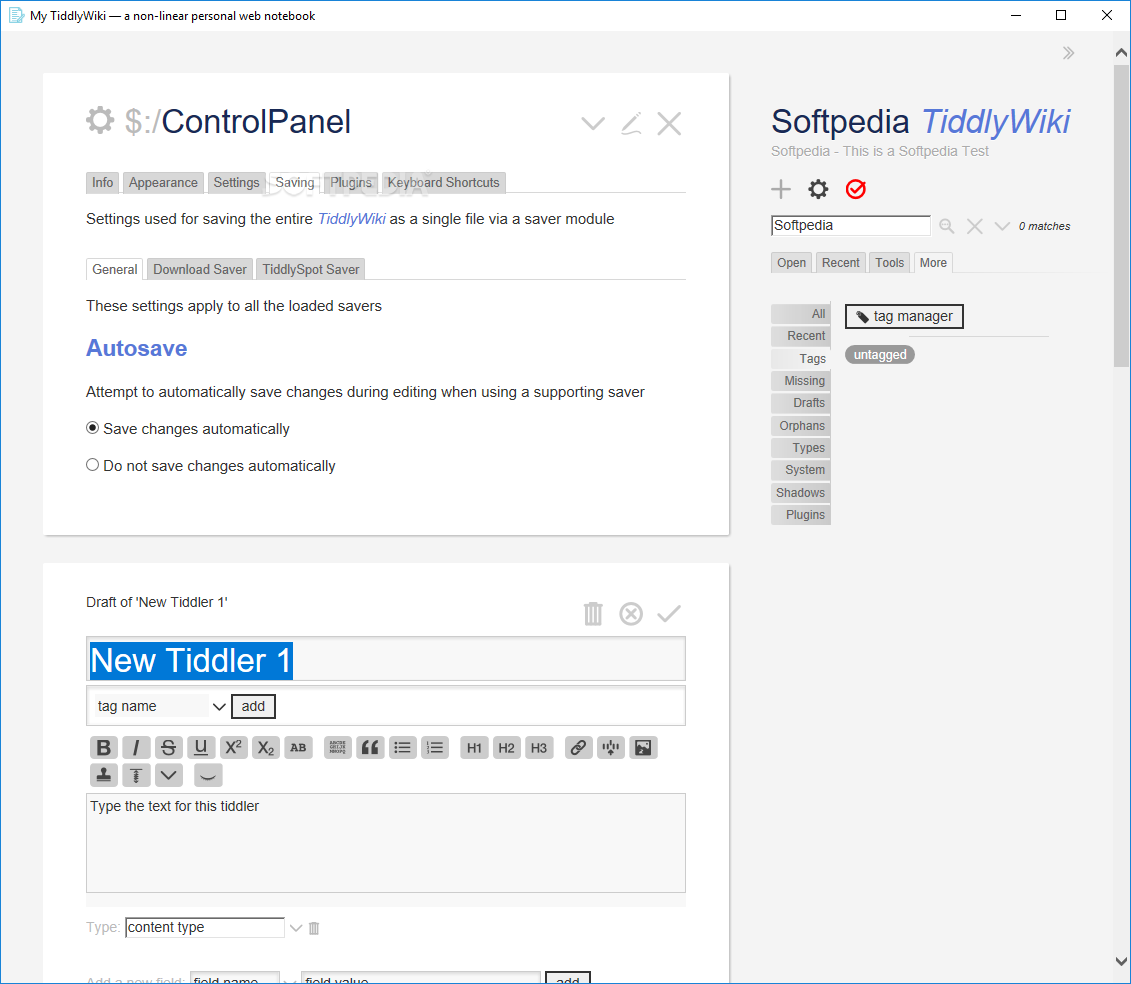The height and width of the screenshot is (984, 1131).
Task: Apply subscript formatting
Action: pos(265,747)
